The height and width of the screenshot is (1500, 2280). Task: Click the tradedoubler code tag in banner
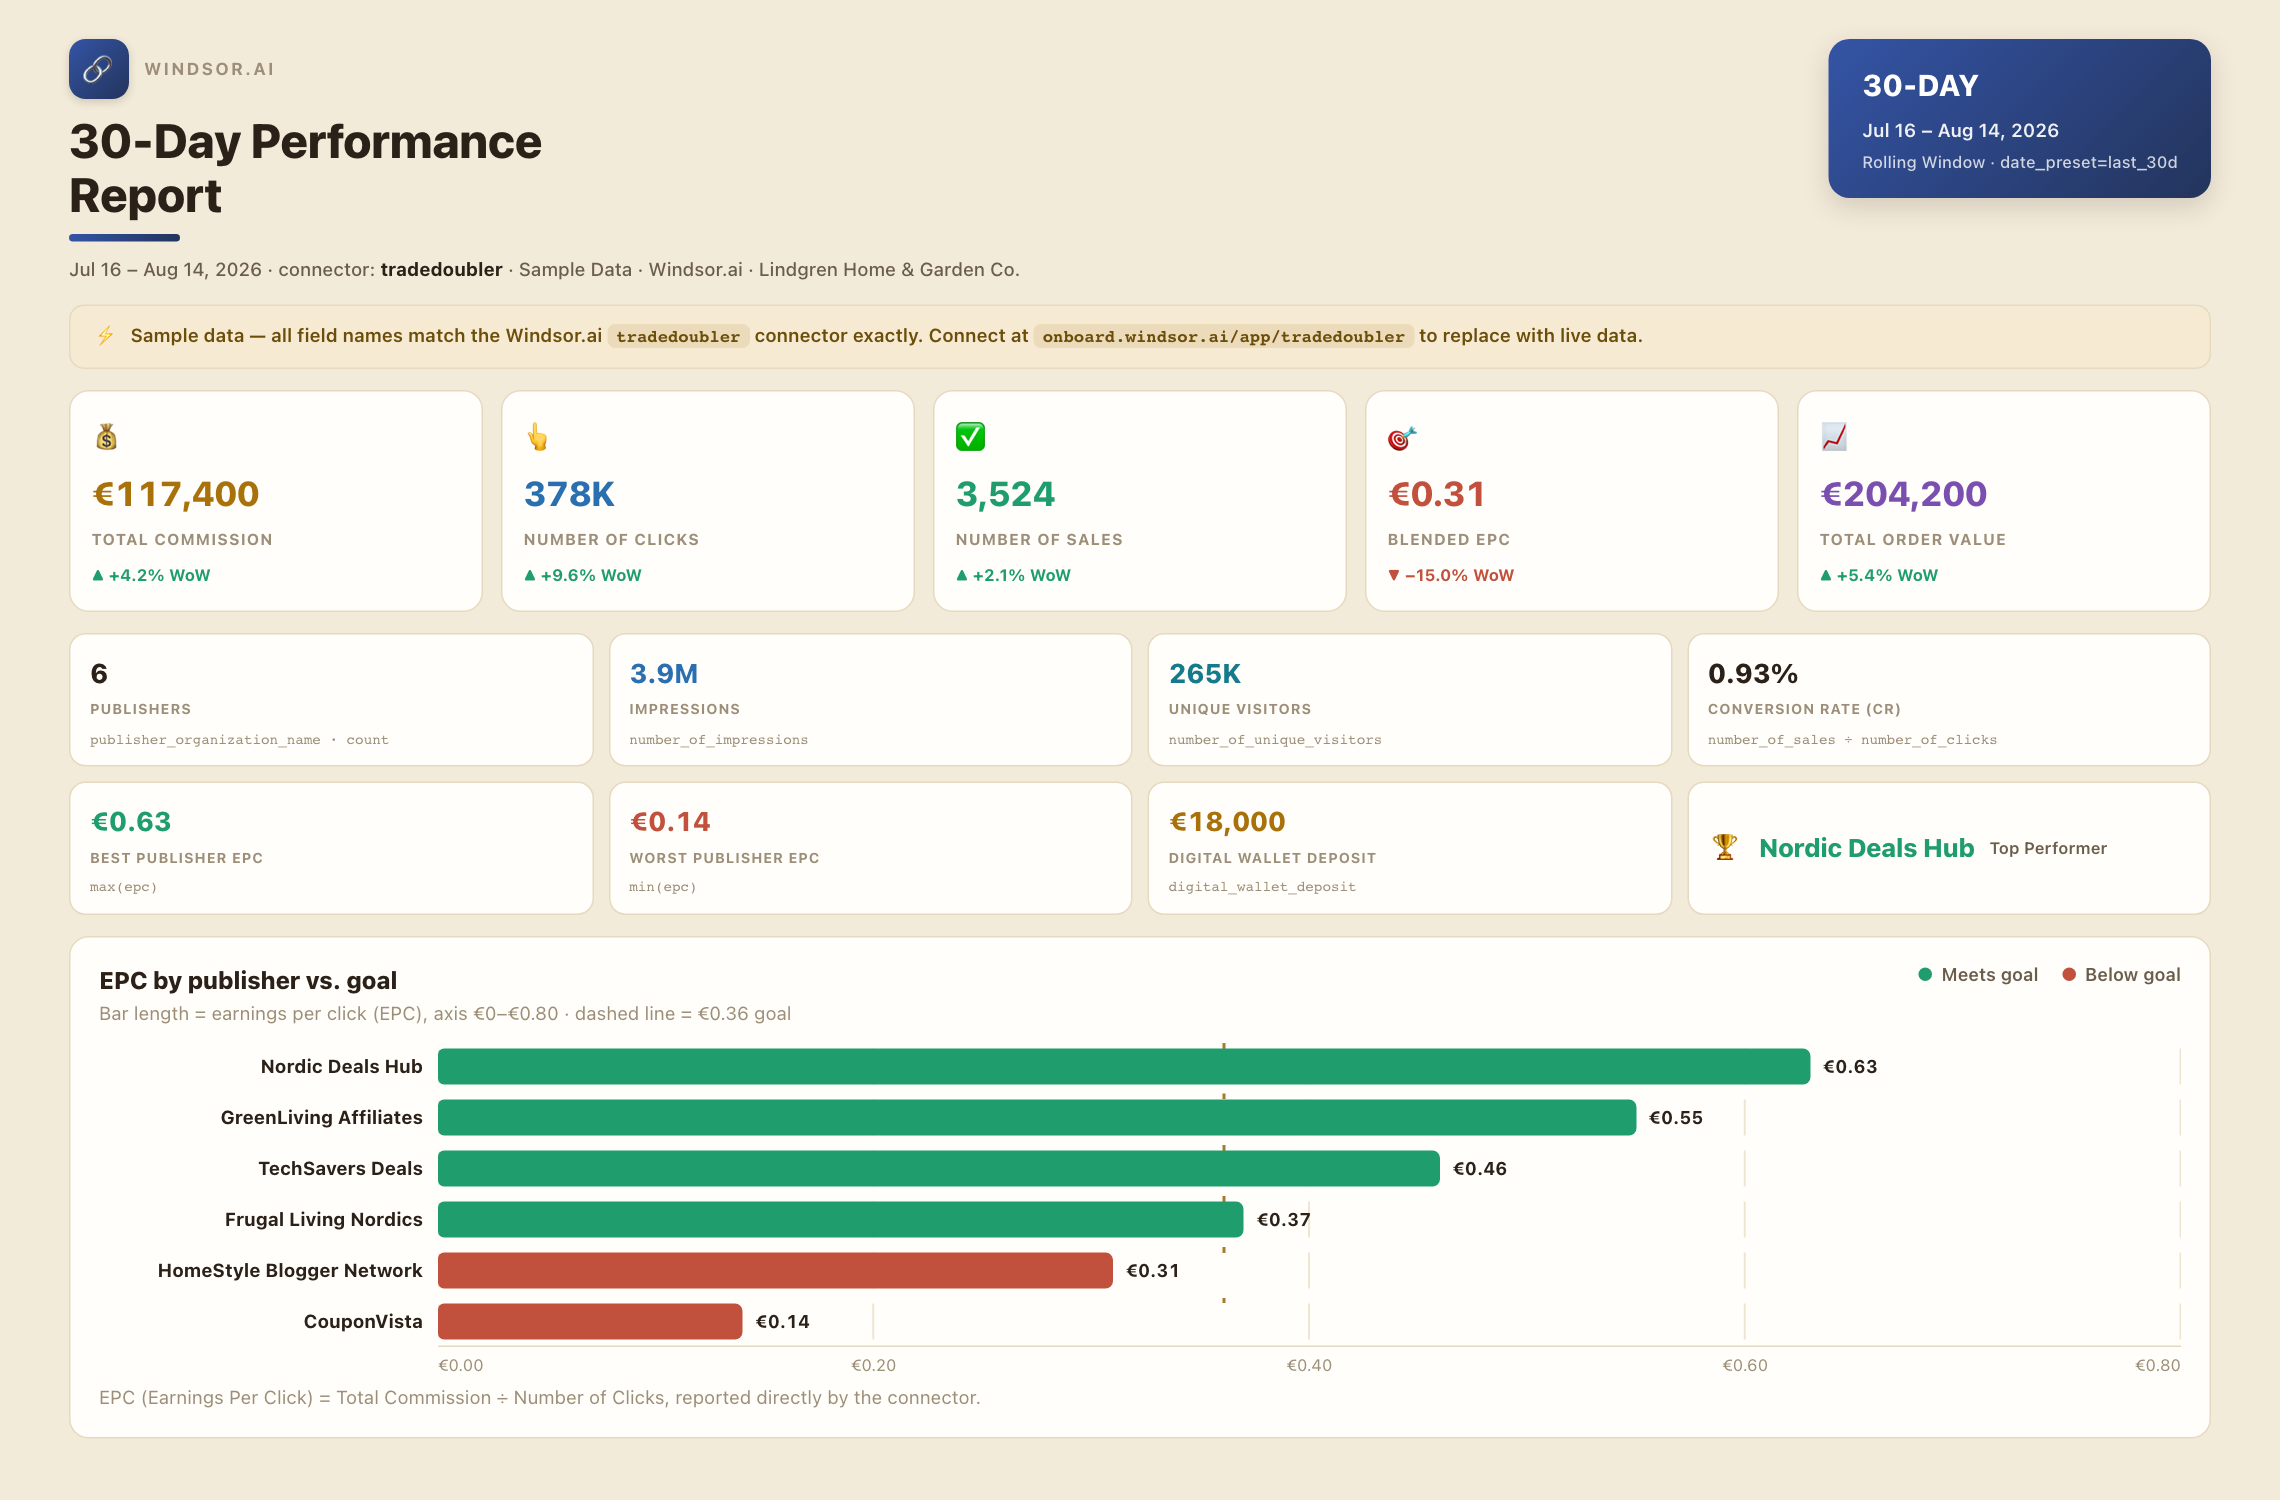pos(678,336)
